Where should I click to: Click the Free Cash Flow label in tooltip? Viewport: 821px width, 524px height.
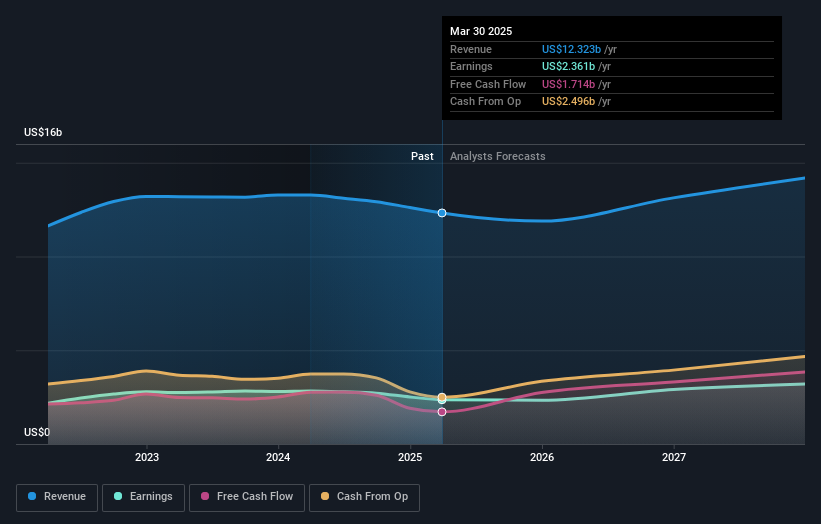click(x=488, y=84)
